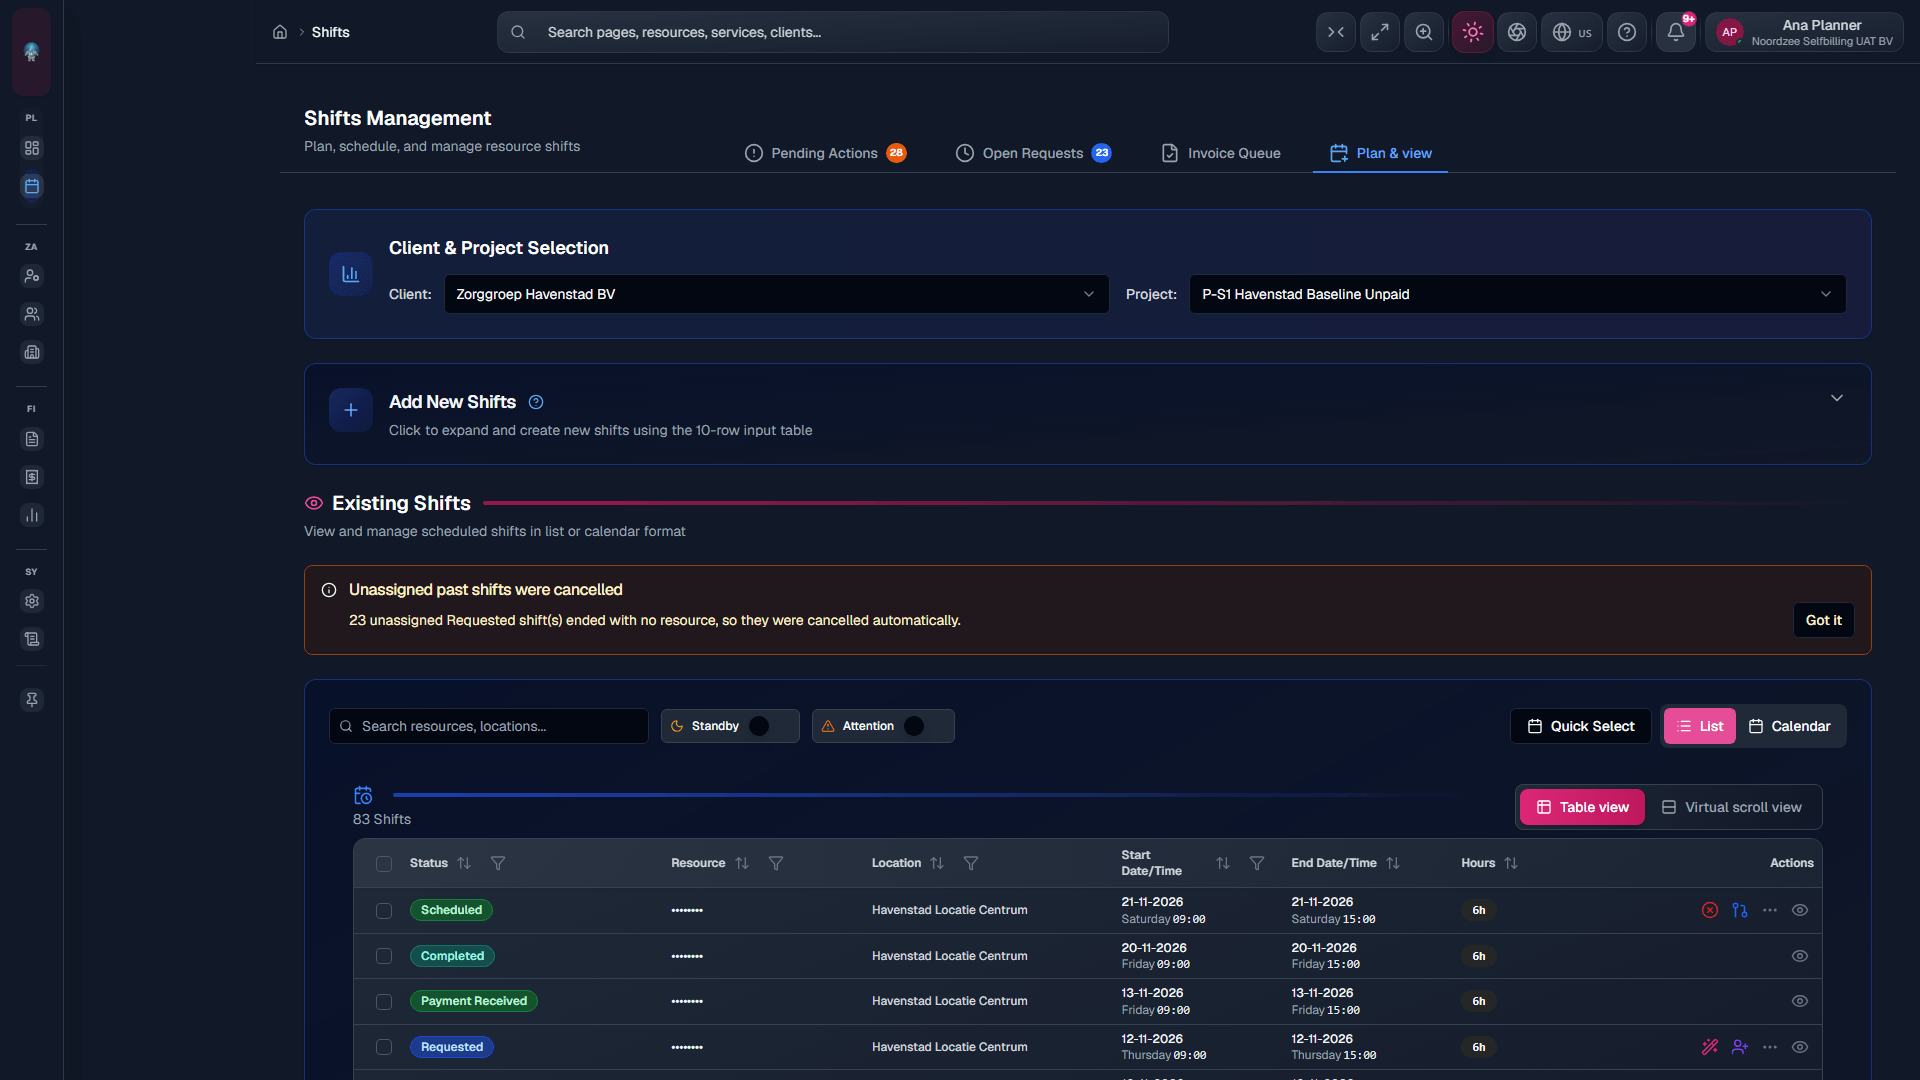Switch to Pending Actions tab

tap(826, 153)
